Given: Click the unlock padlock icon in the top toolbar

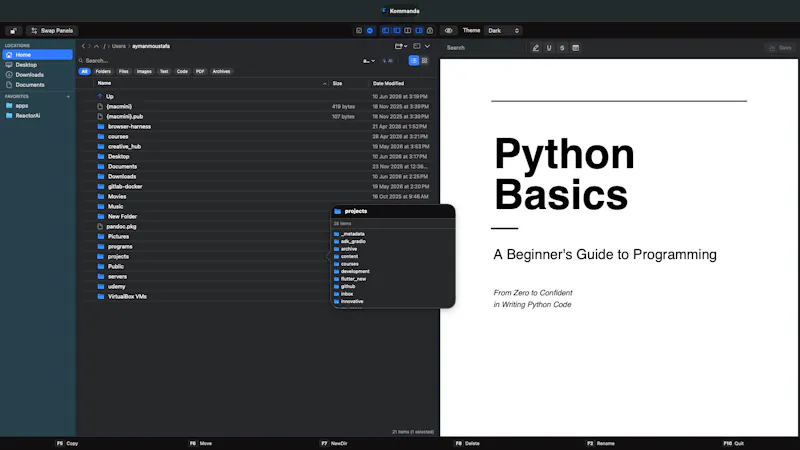Looking at the screenshot, I should tap(13, 31).
